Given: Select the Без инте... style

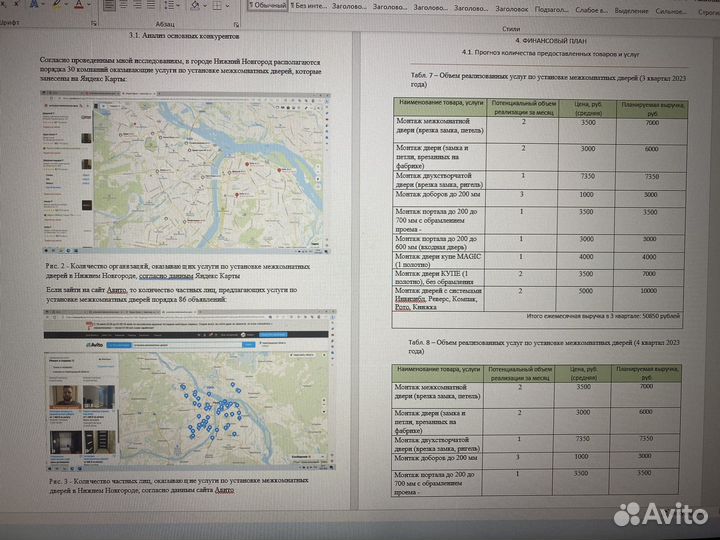Looking at the screenshot, I should tap(311, 7).
